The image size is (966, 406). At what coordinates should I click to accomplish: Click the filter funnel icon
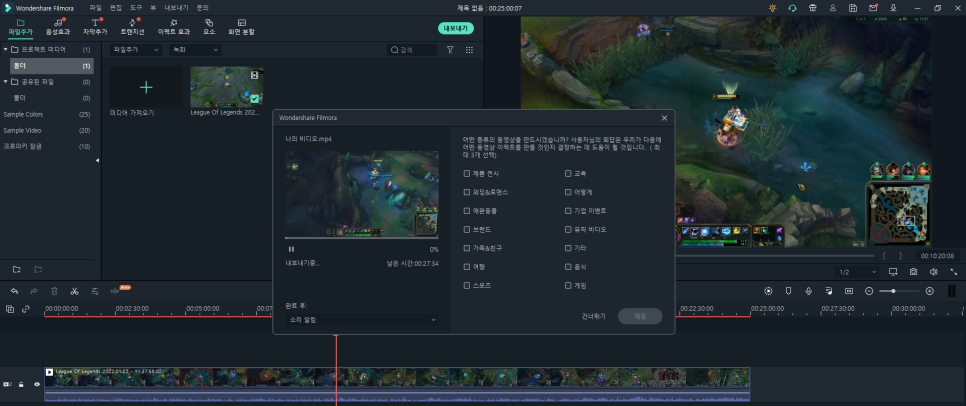[x=450, y=50]
